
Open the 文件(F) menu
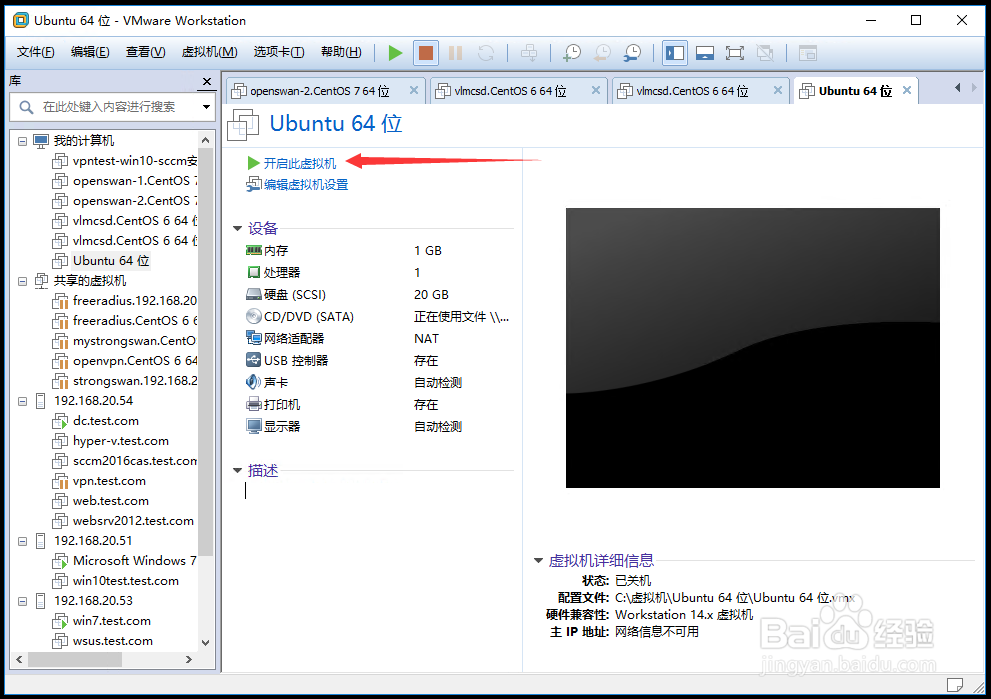click(35, 52)
